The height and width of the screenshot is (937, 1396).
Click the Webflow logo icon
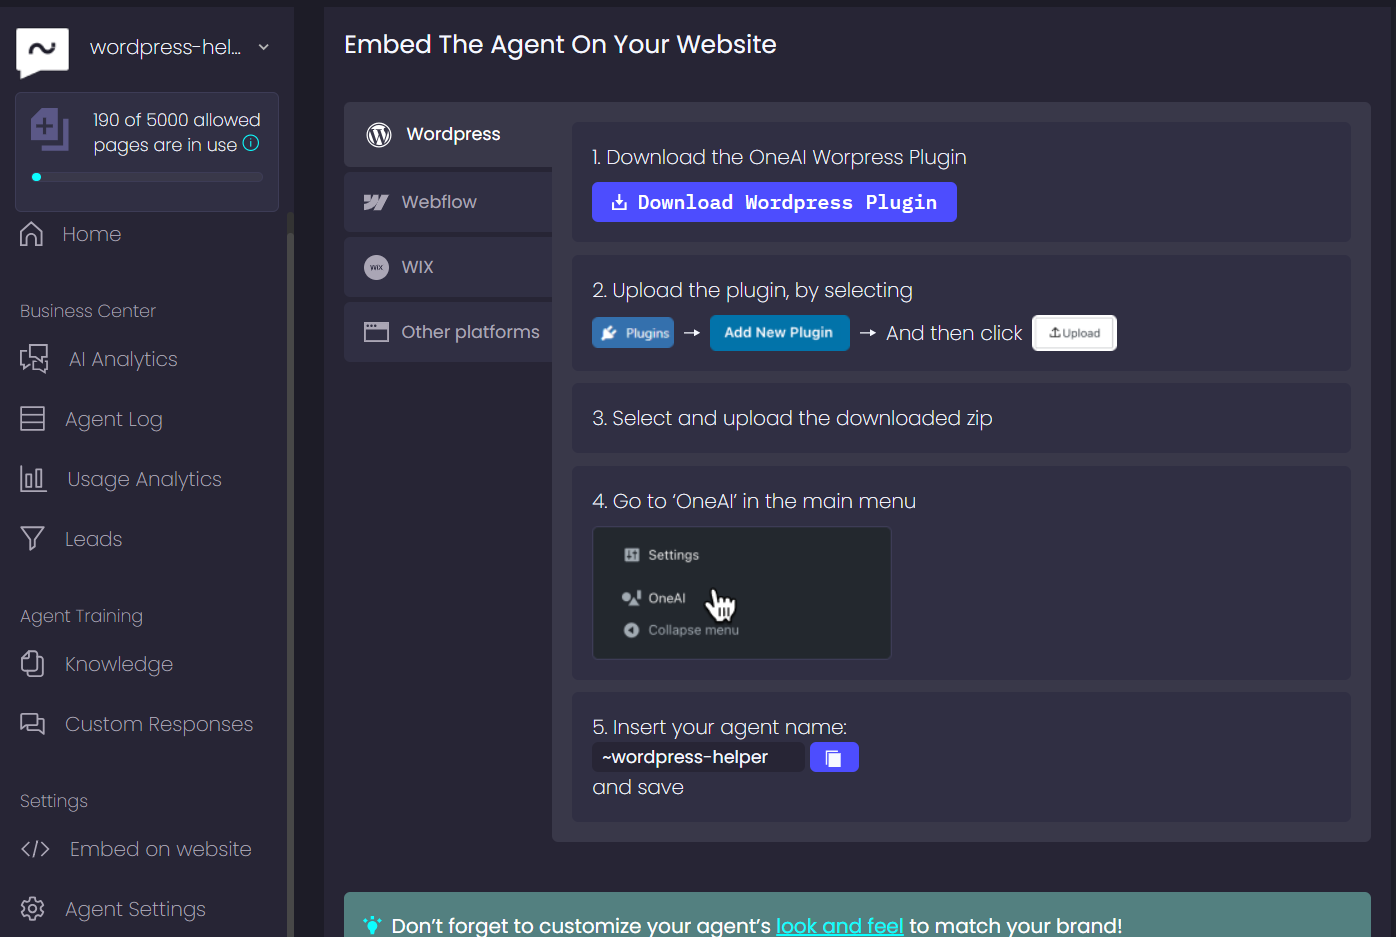click(376, 202)
